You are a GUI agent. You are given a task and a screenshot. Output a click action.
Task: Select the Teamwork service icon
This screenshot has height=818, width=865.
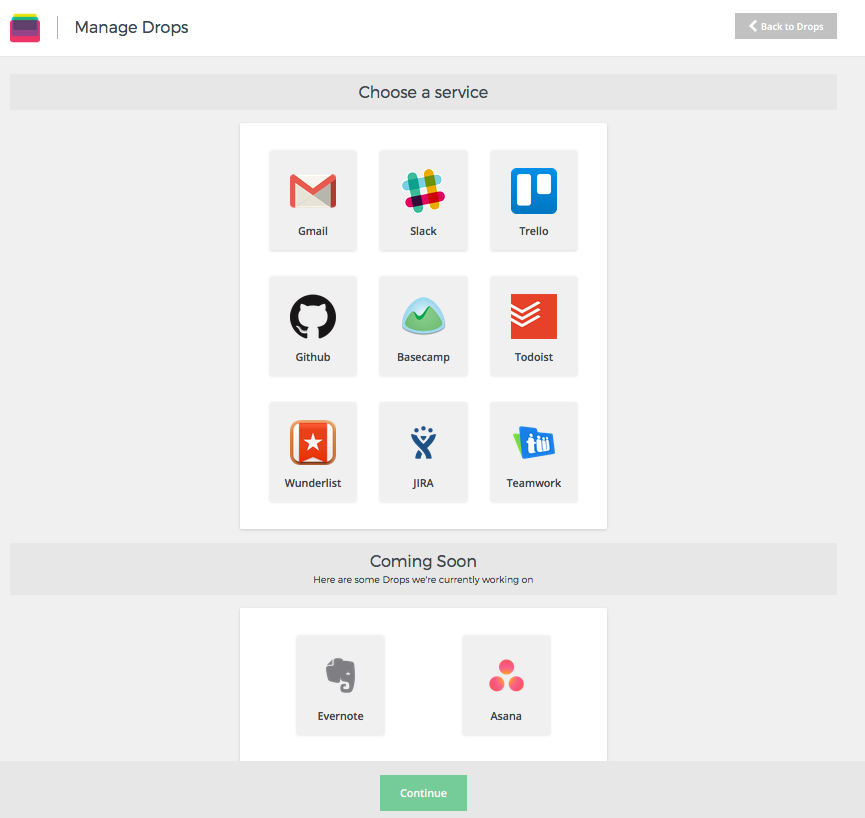pos(533,442)
